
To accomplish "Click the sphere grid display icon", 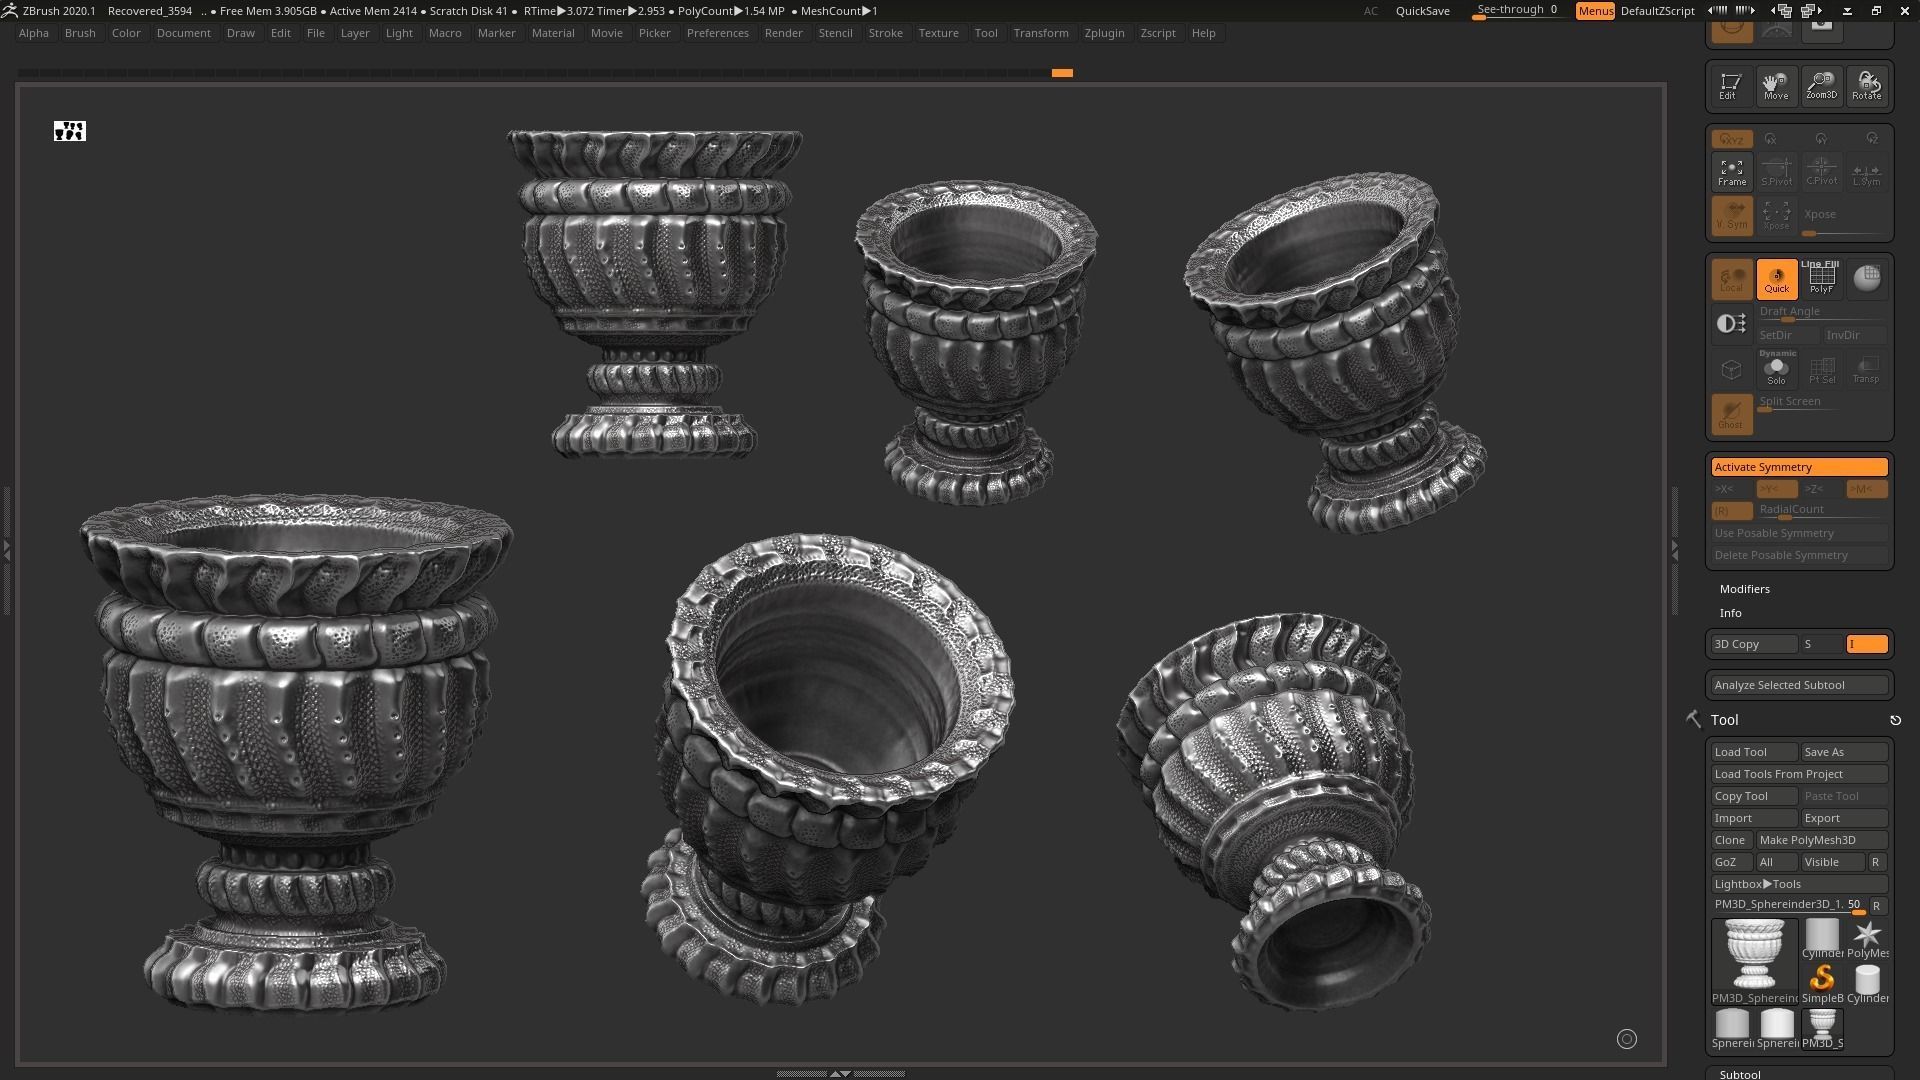I will coord(1866,279).
